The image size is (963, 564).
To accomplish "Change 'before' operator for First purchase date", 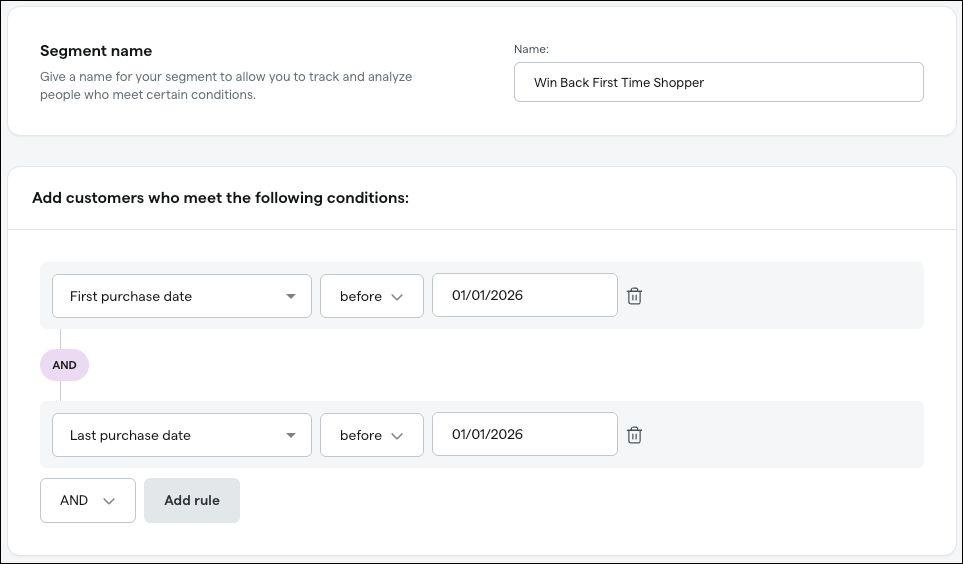I will point(372,296).
